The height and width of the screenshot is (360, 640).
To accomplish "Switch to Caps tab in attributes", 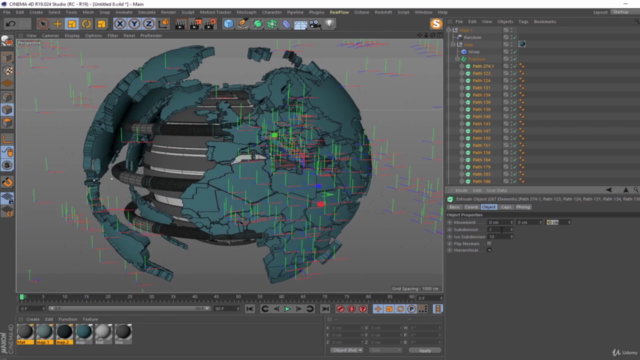I will tap(506, 207).
